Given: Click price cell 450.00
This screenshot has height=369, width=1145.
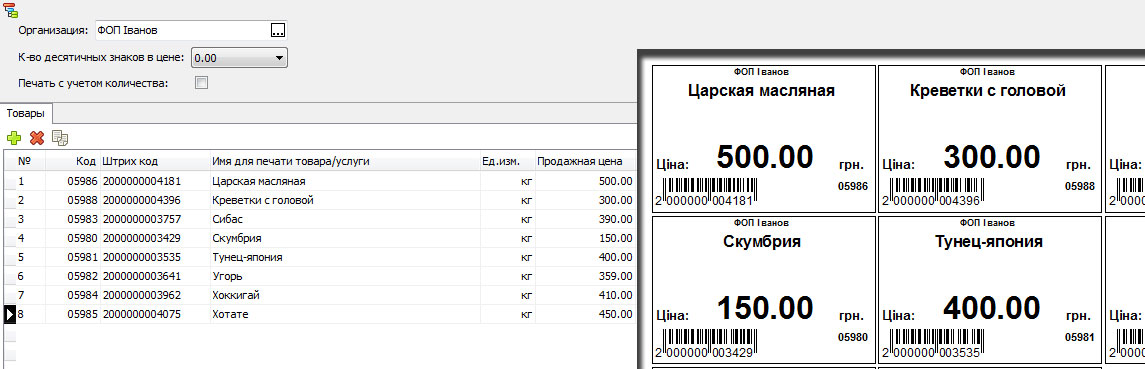Looking at the screenshot, I should click(x=586, y=314).
